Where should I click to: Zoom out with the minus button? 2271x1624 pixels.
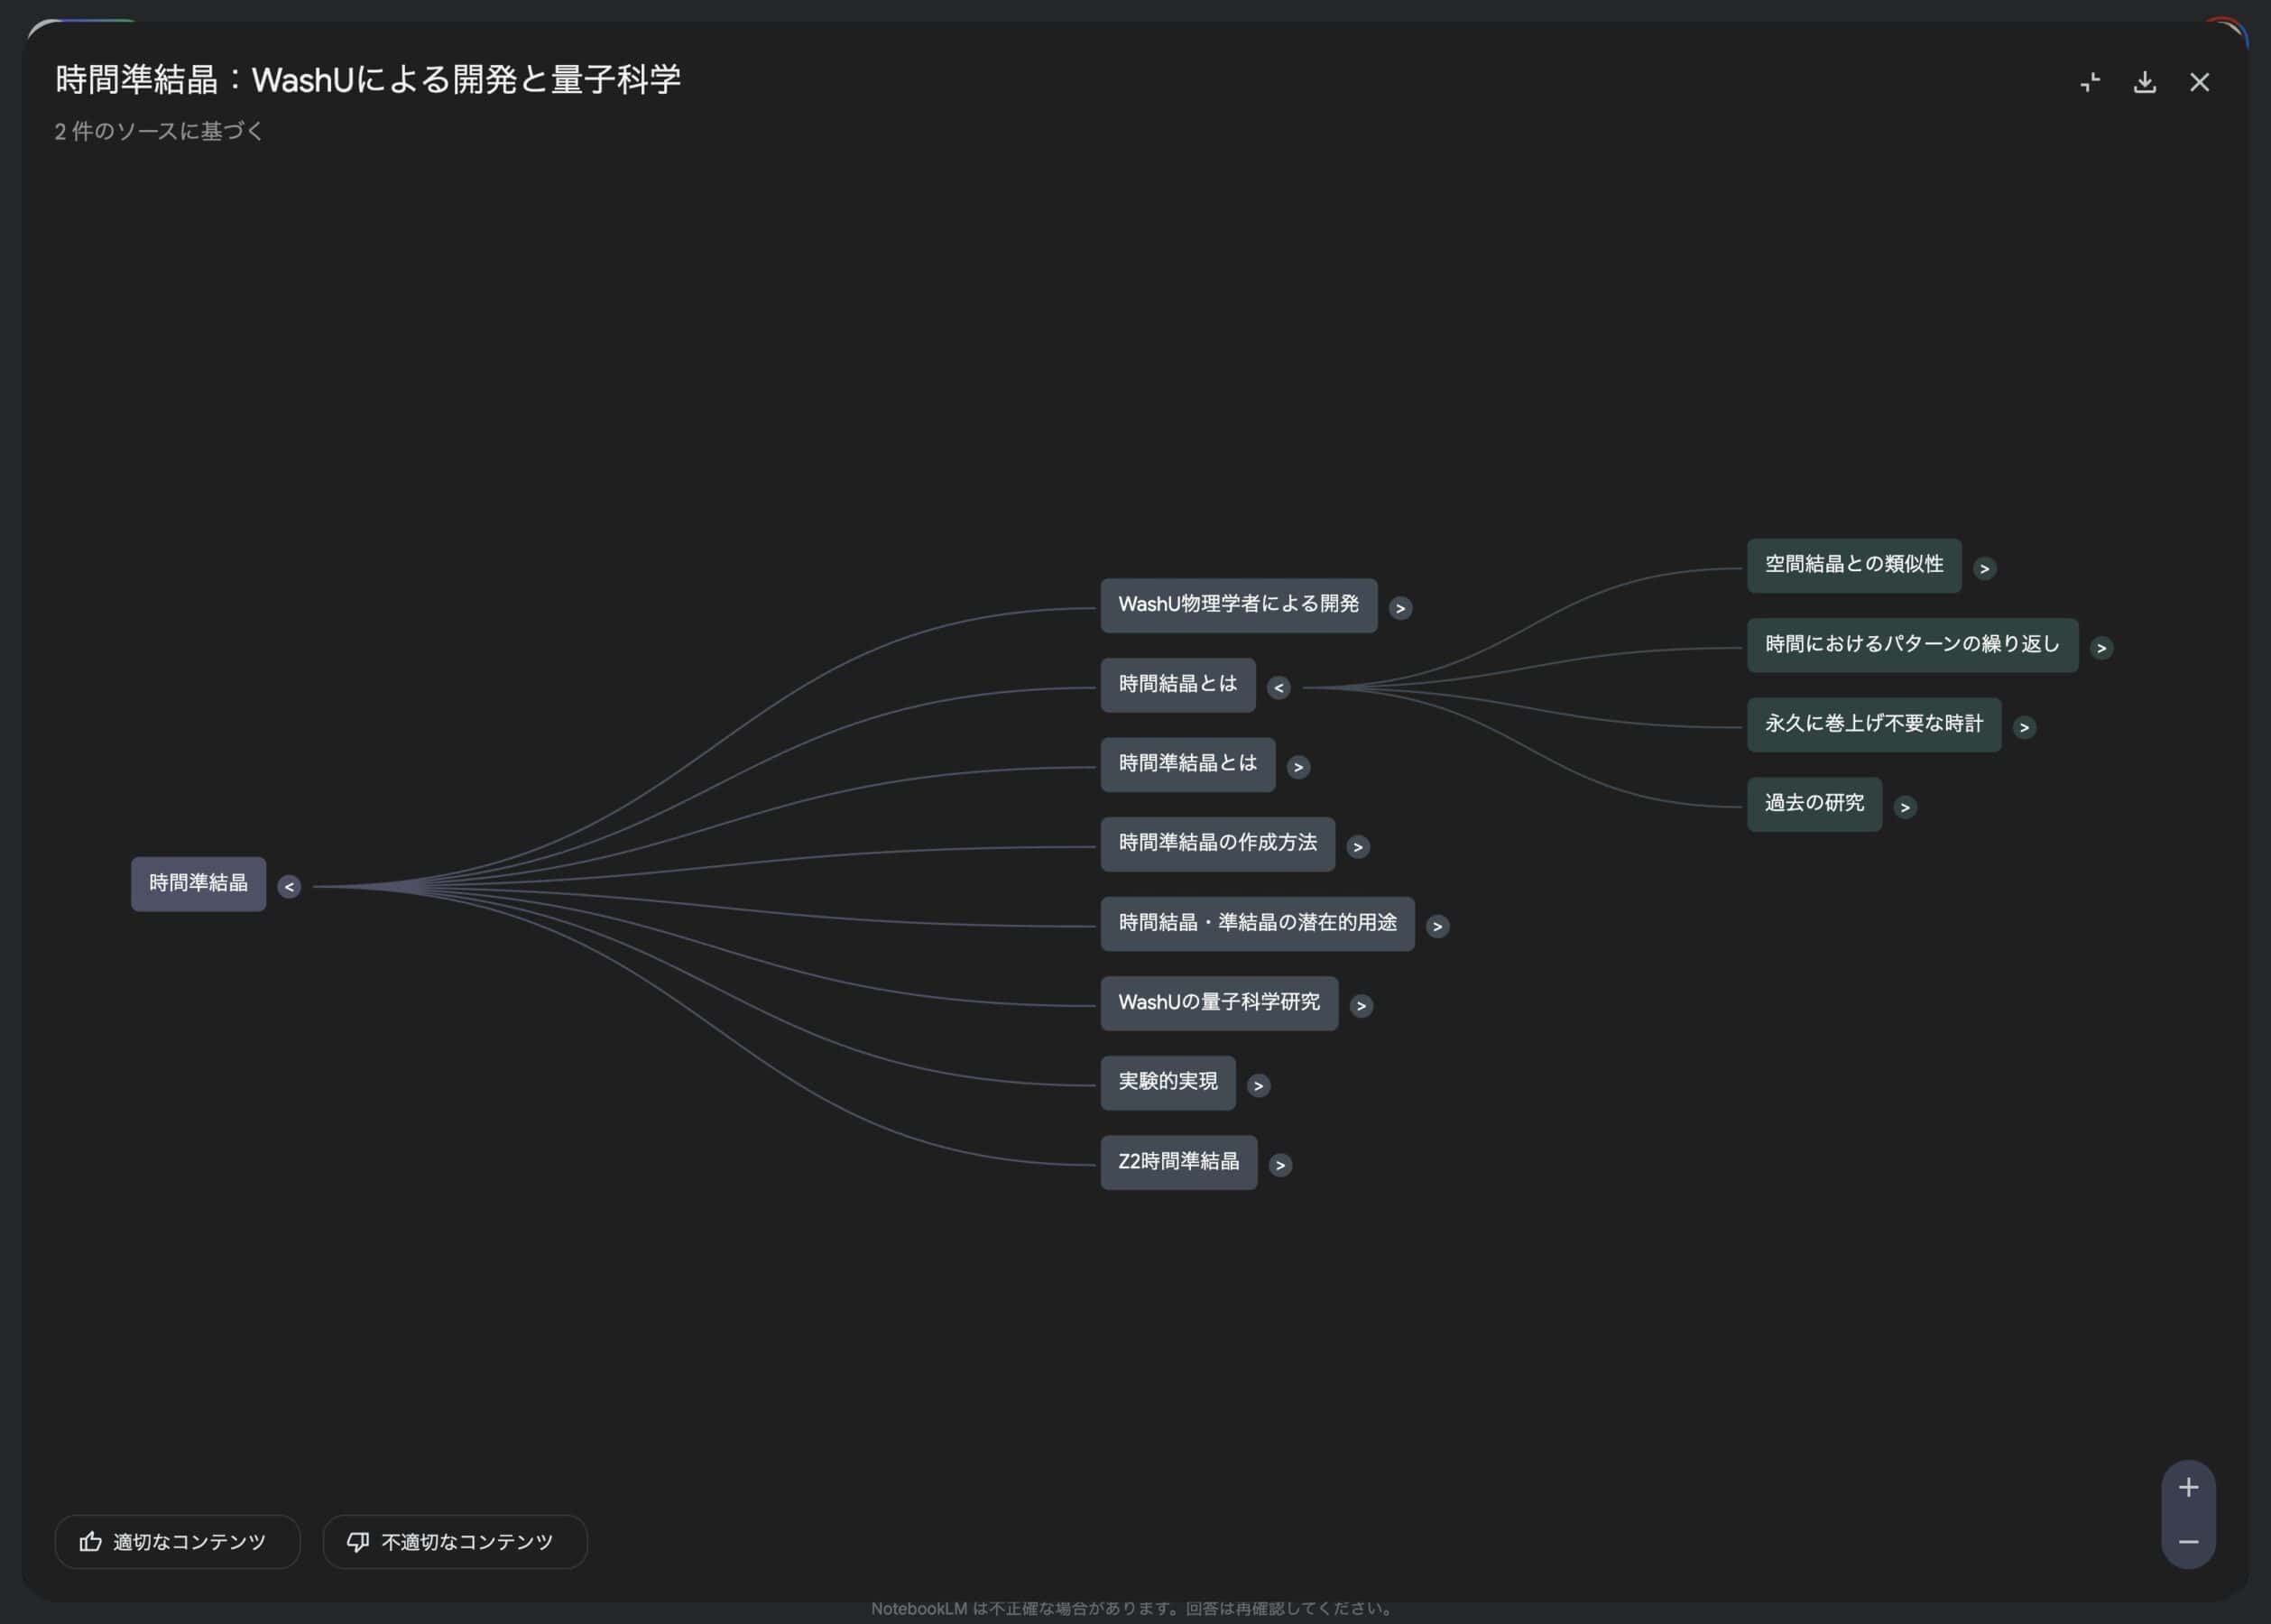2188,1542
